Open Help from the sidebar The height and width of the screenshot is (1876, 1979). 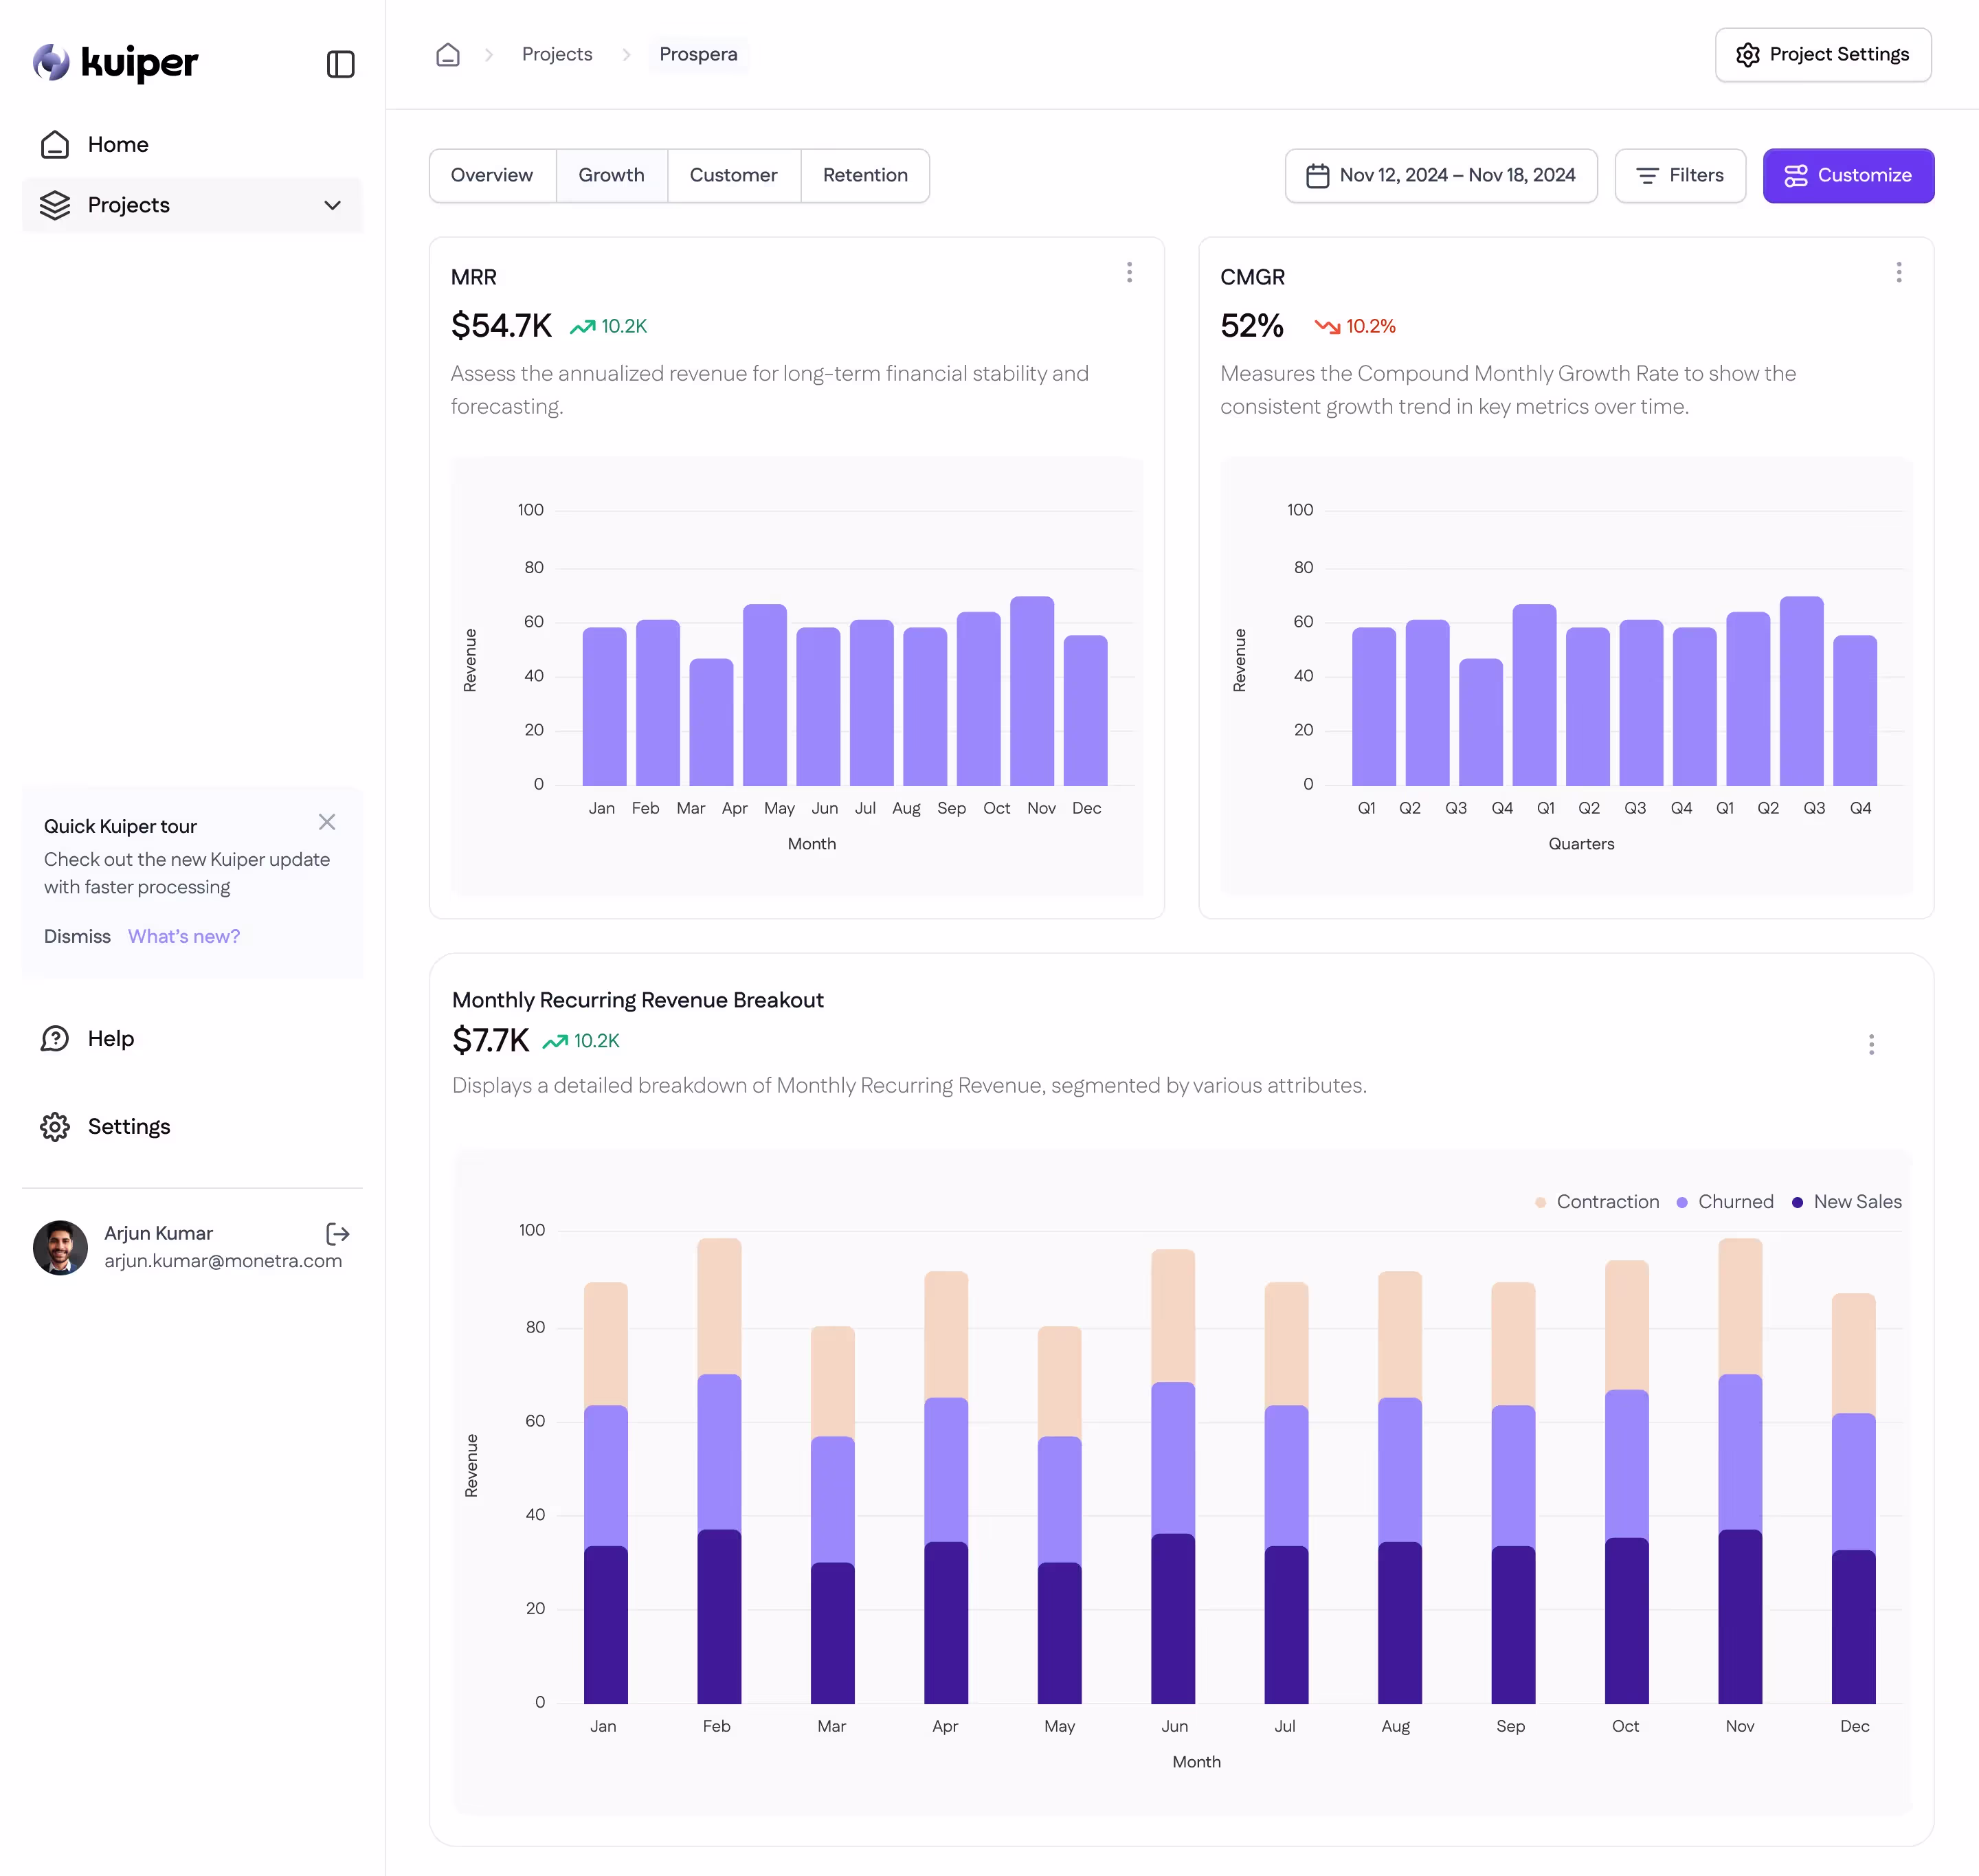[110, 1038]
